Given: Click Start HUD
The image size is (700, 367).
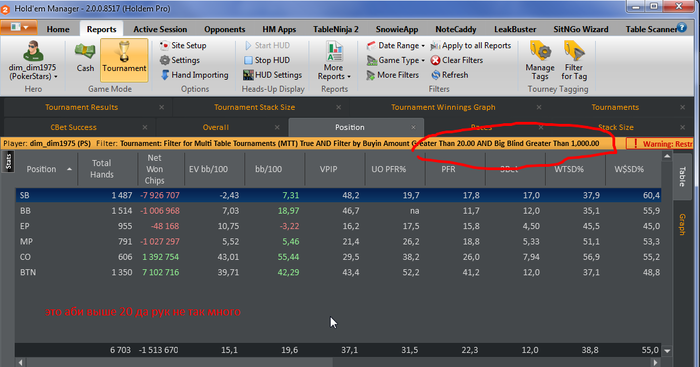Looking at the screenshot, I should click(267, 45).
